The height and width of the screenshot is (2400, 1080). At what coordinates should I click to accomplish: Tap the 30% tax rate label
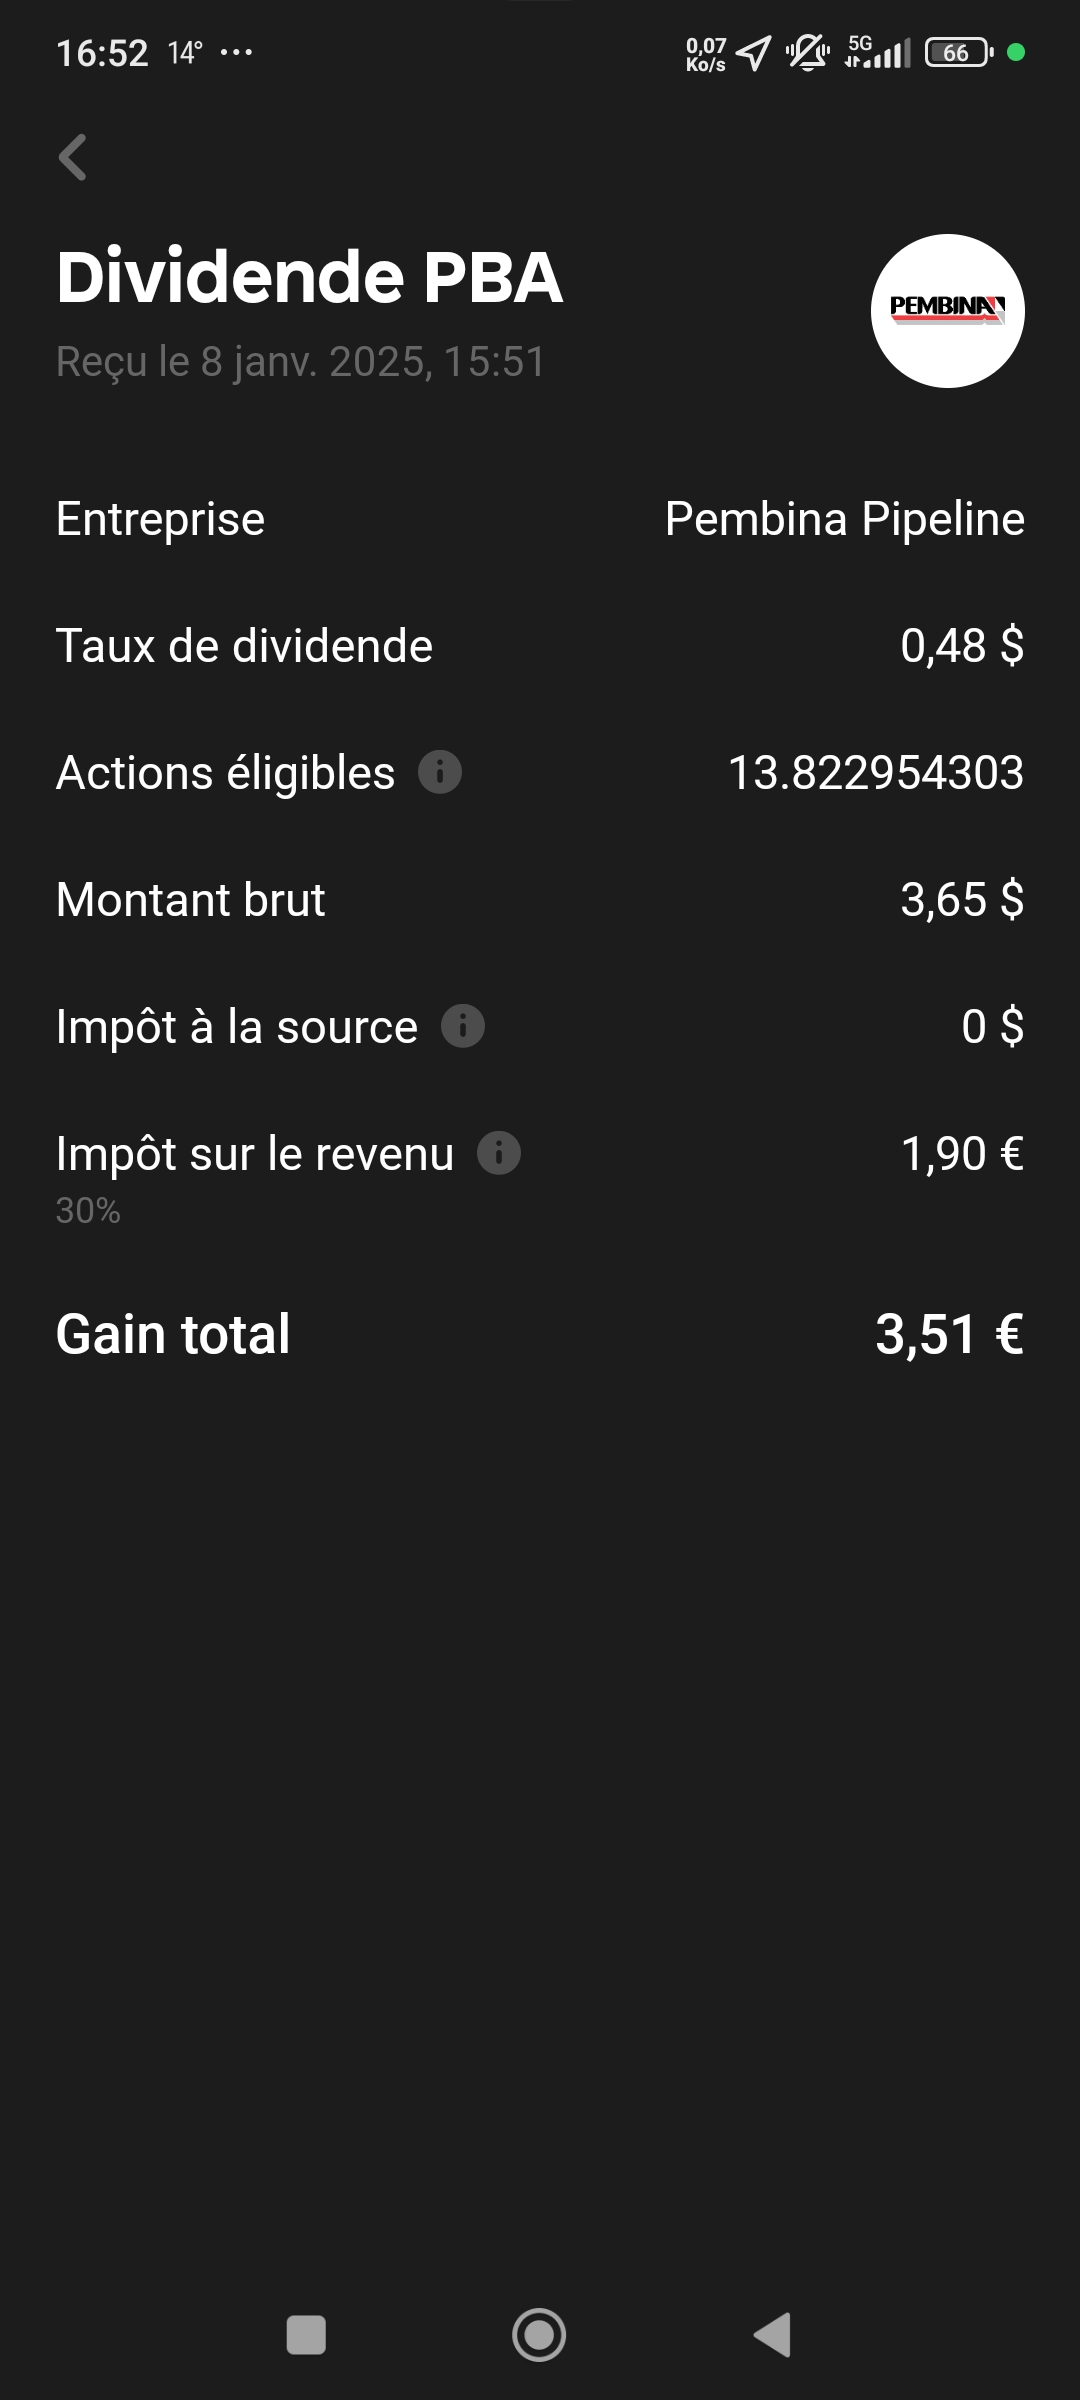(x=88, y=1211)
